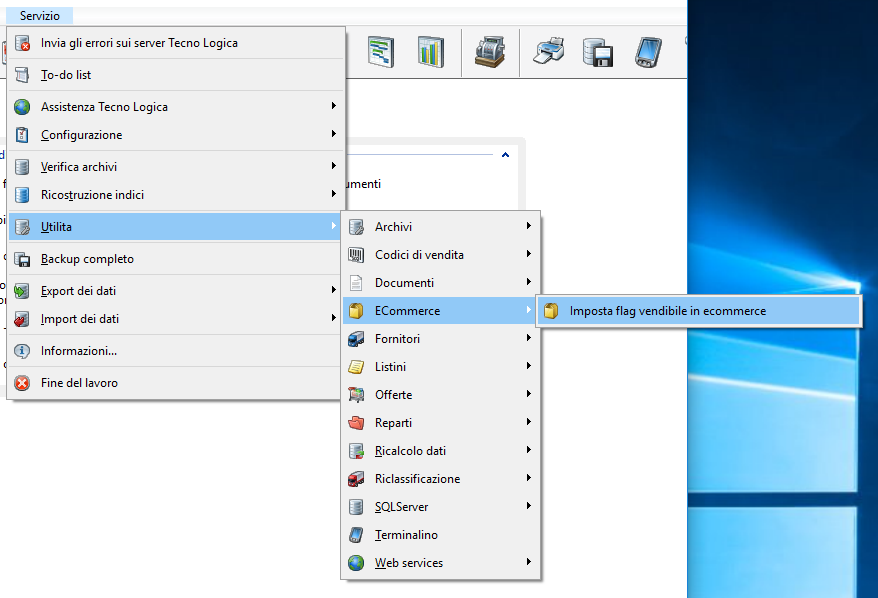Expand the Archivi submenu under Utilità
Viewport: 878px width, 598px height.
pos(393,227)
